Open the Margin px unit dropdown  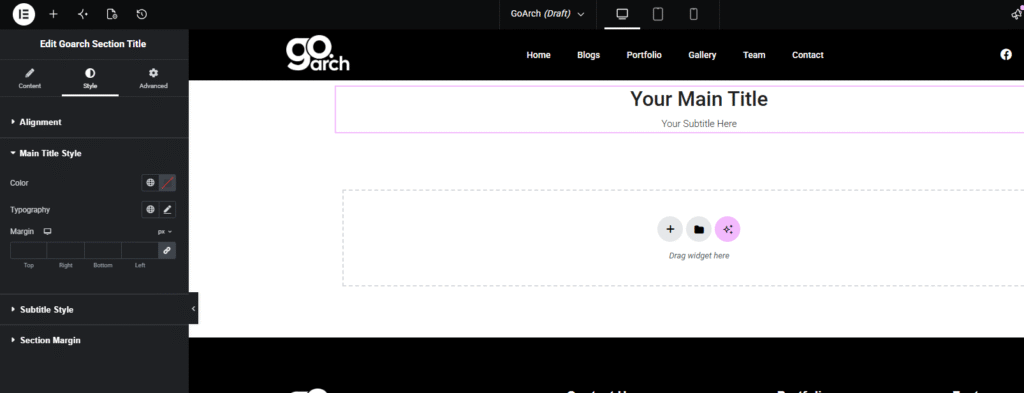(165, 232)
